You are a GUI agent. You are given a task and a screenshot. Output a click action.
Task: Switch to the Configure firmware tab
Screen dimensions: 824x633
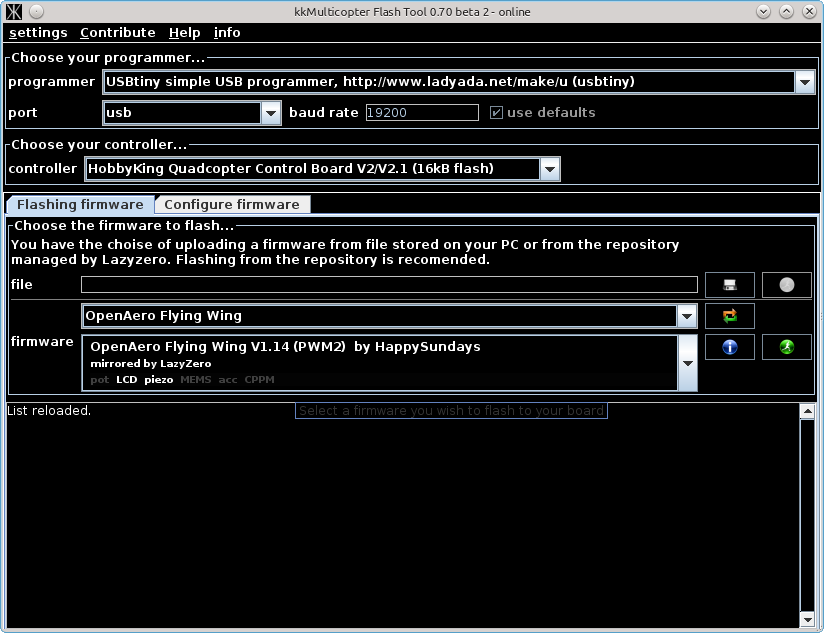[x=232, y=203]
